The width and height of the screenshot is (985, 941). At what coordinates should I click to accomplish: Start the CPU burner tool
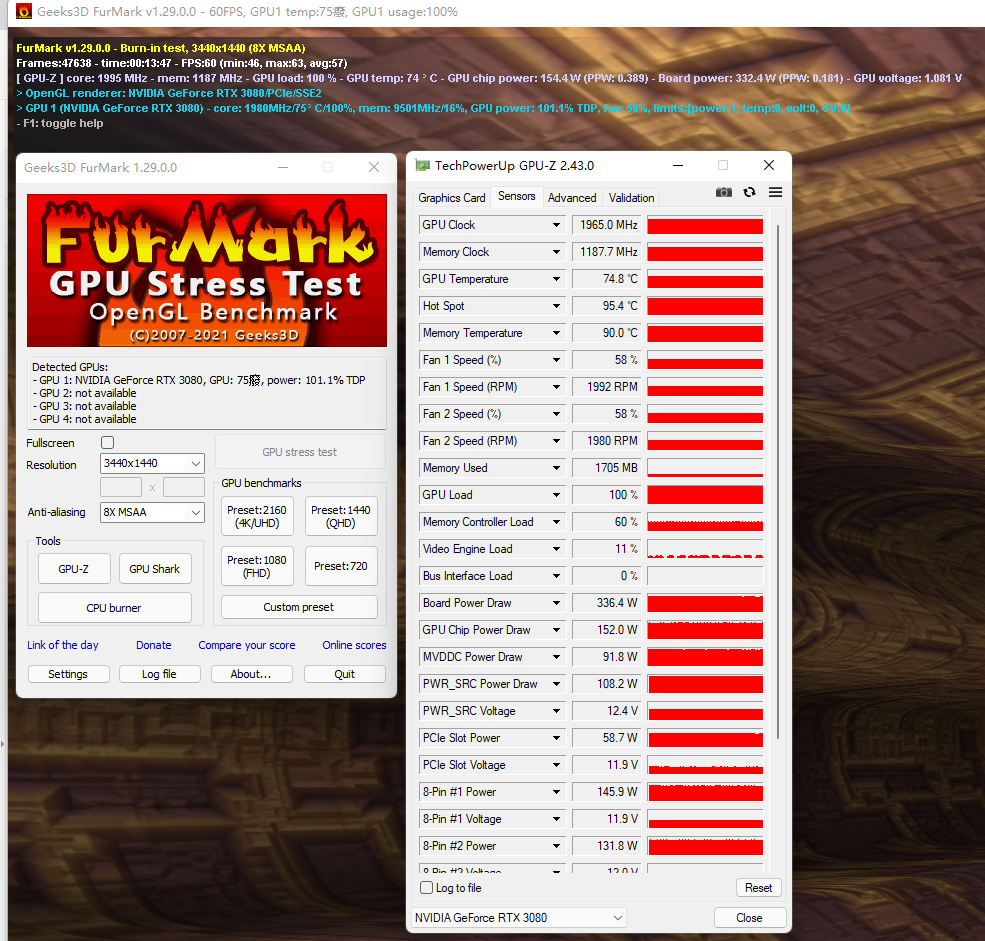pos(114,607)
